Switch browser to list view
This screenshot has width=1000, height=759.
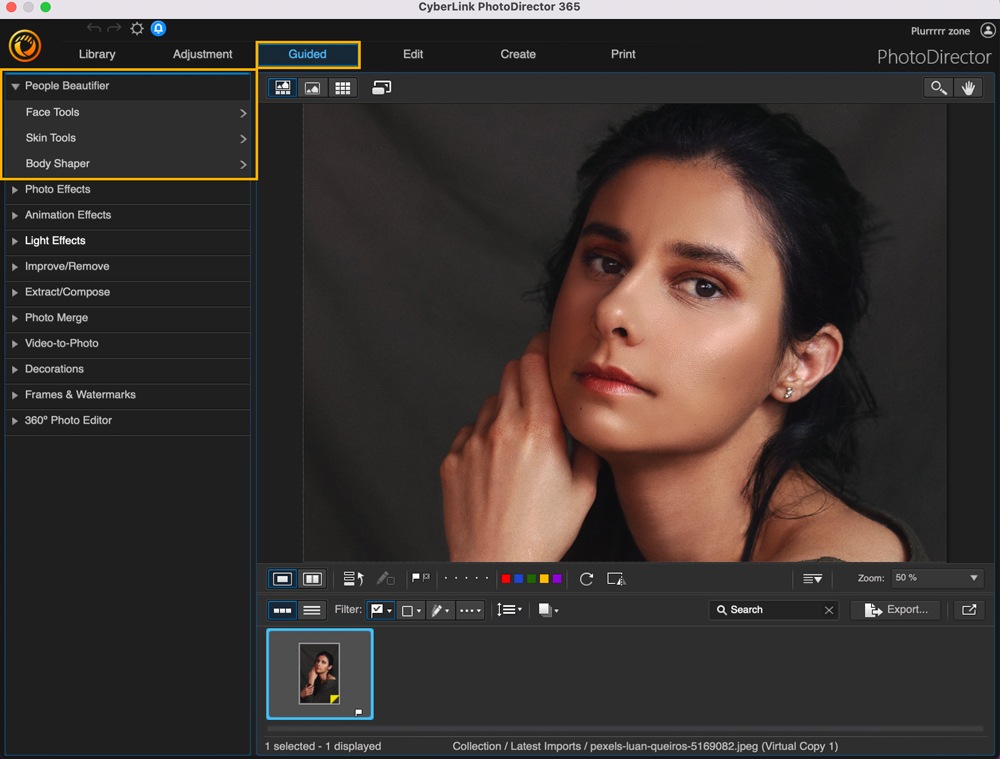point(312,610)
